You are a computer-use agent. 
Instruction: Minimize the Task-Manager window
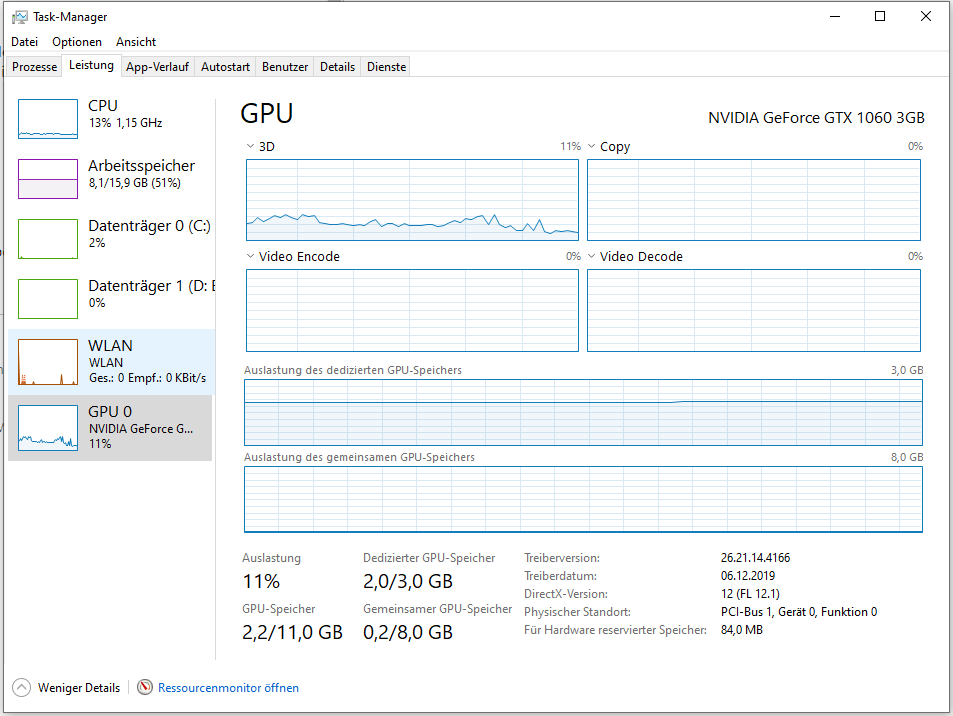click(x=835, y=16)
